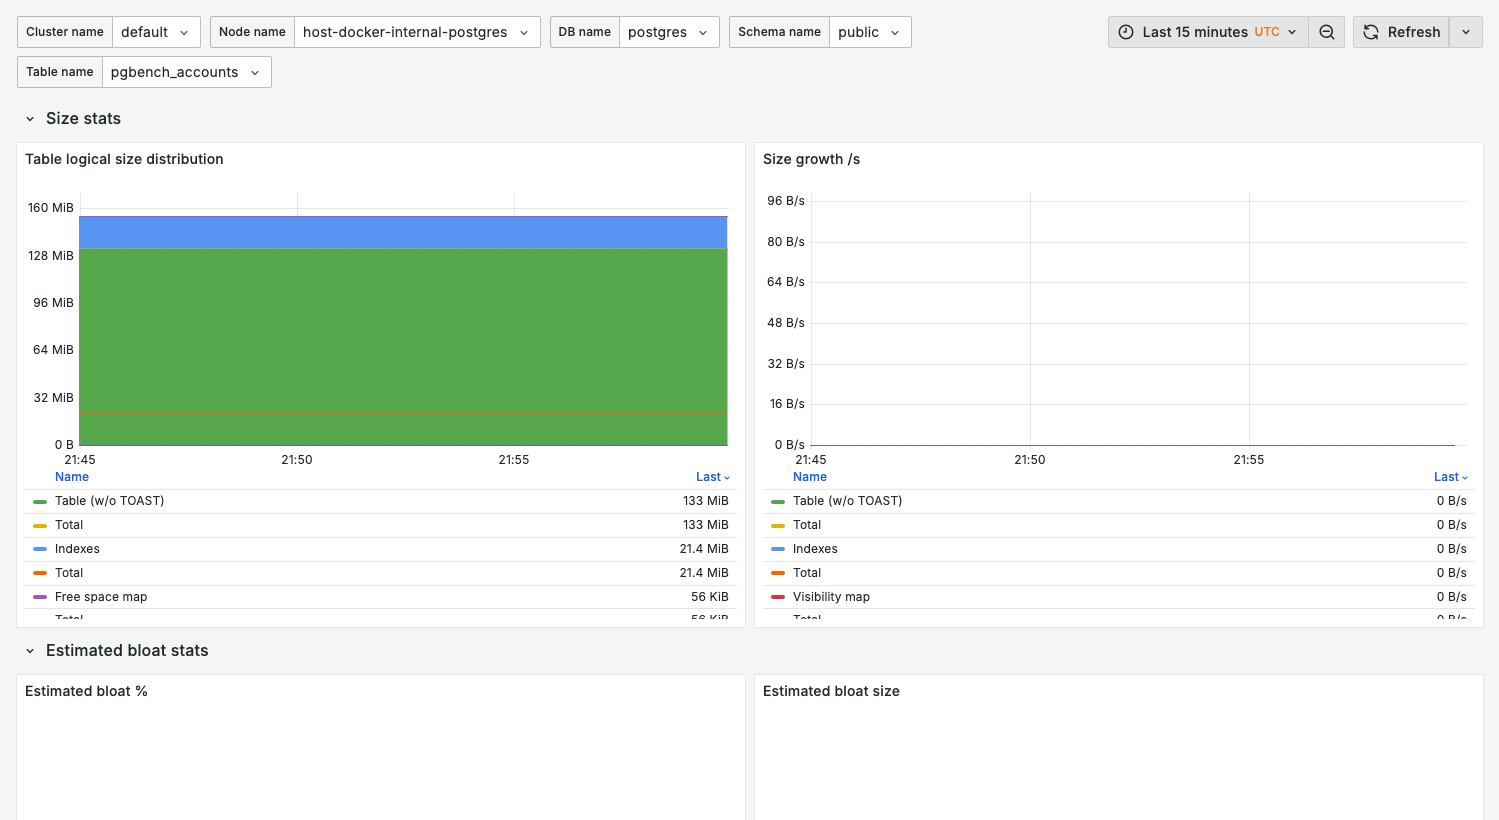Click the zoom-out magnifier icon
This screenshot has width=1499, height=820.
(1327, 31)
